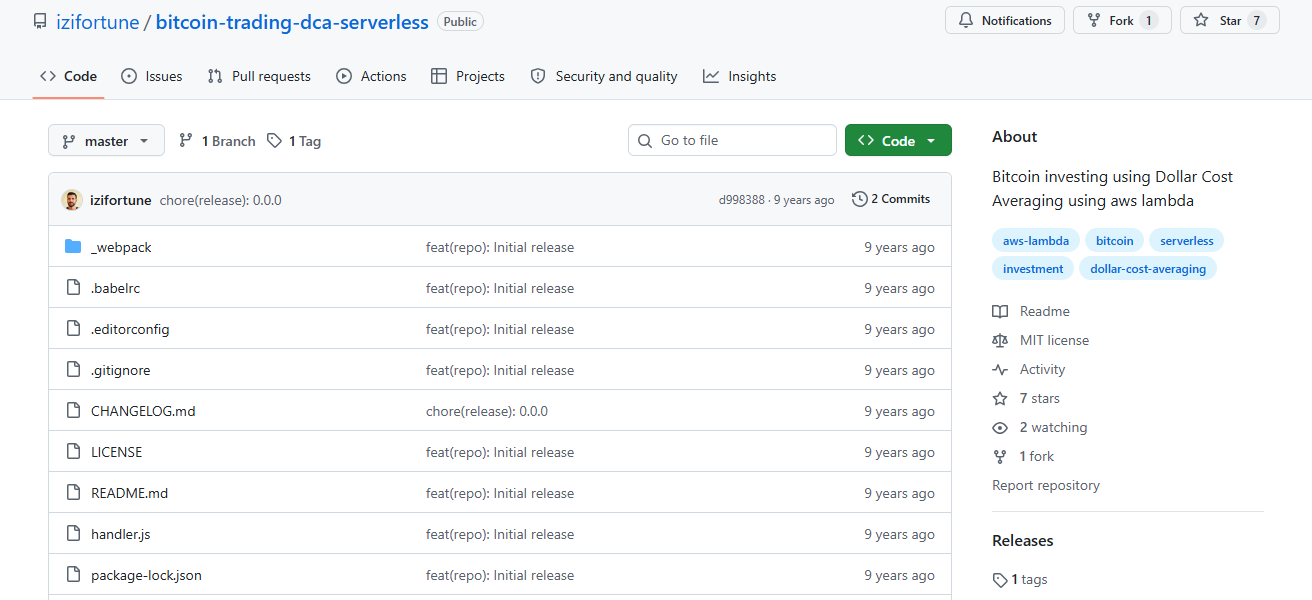Image resolution: width=1312 pixels, height=600 pixels.
Task: Open the .editorconfig file
Action: click(130, 329)
